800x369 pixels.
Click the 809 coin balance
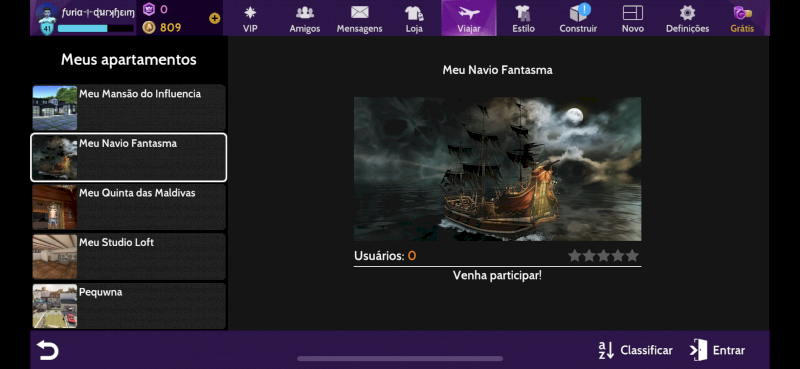[170, 28]
